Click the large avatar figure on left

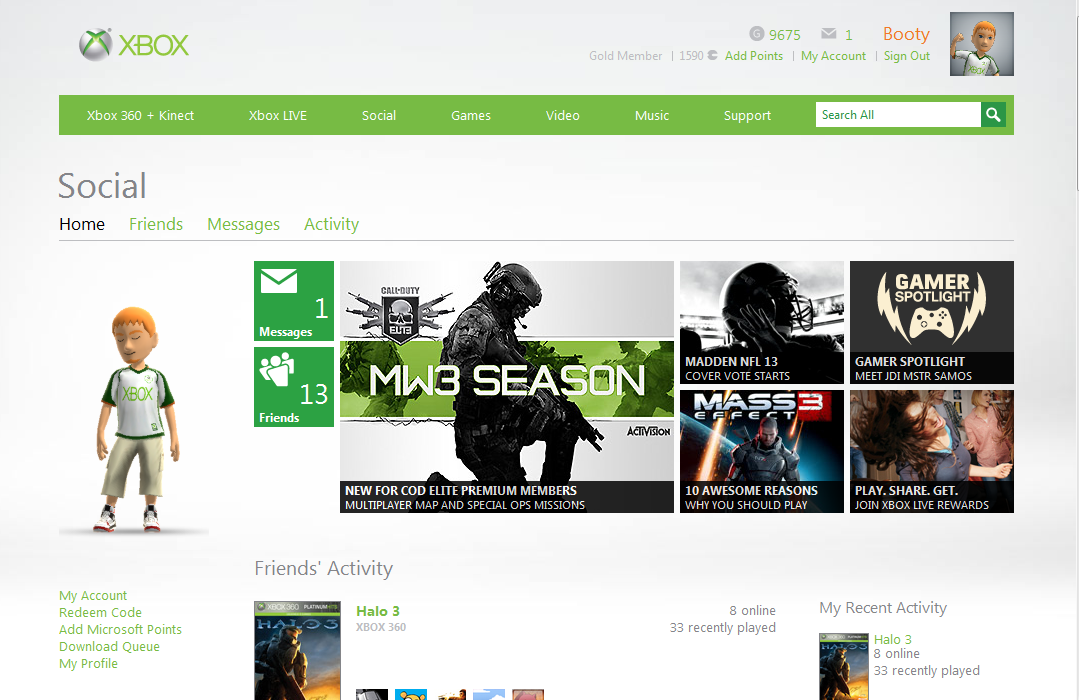(x=137, y=420)
